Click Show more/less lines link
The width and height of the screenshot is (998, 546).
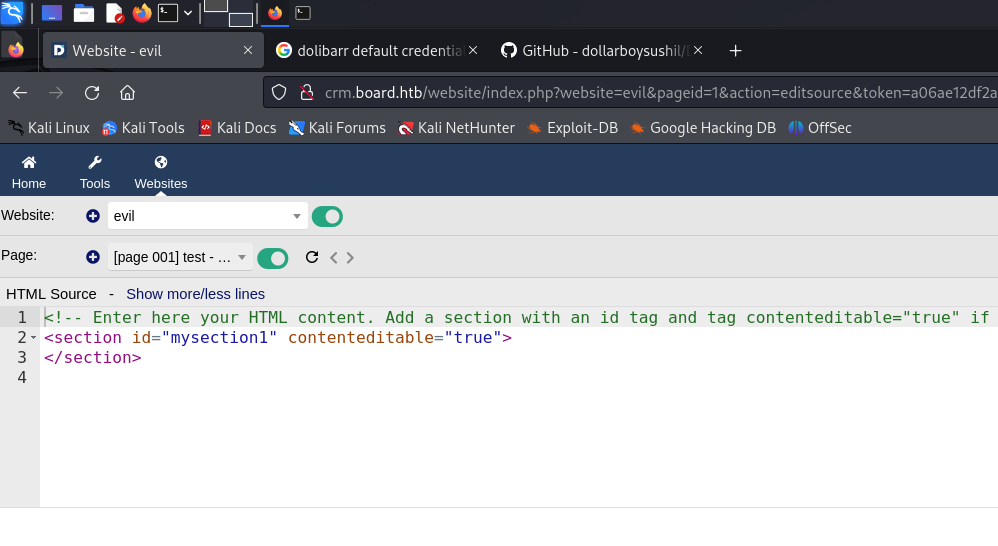[x=195, y=294]
